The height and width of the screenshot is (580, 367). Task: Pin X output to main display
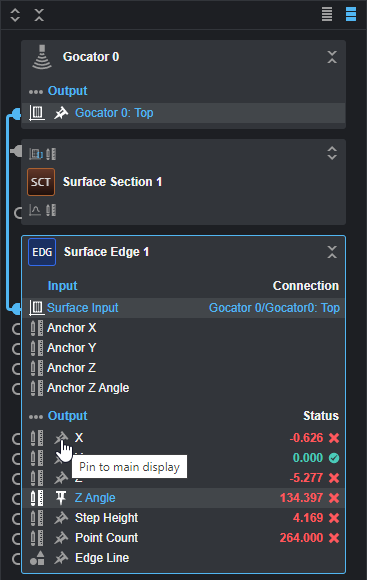(x=61, y=438)
